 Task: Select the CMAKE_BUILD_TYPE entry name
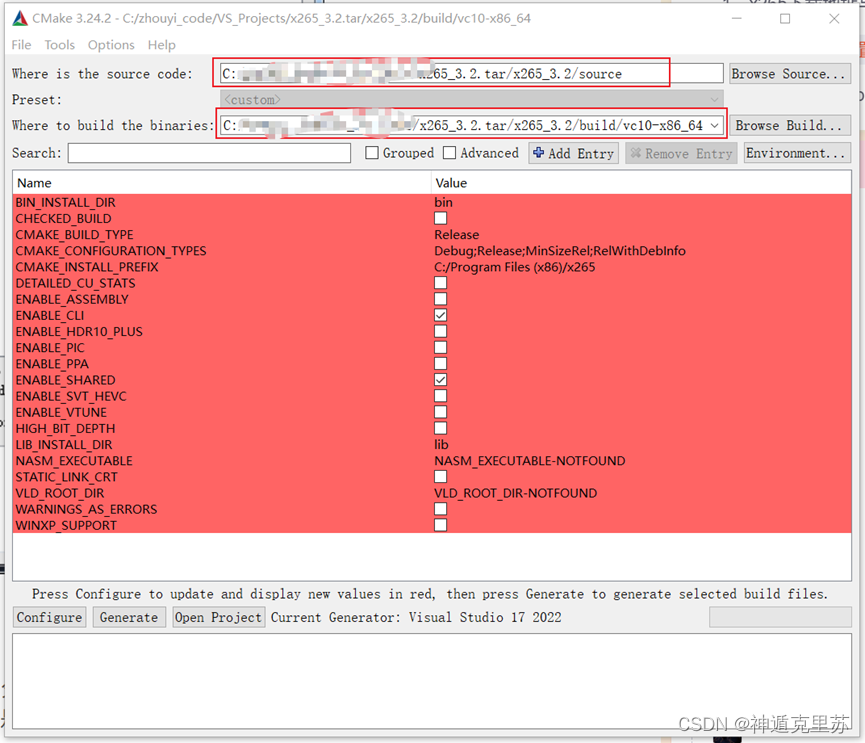coord(74,234)
